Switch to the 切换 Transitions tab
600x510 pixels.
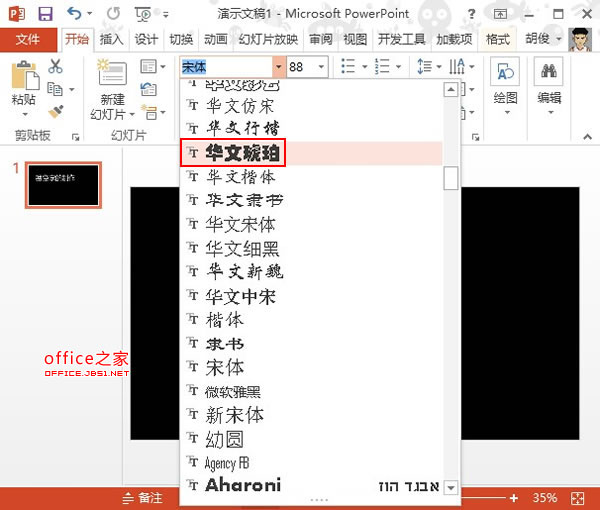tap(181, 39)
